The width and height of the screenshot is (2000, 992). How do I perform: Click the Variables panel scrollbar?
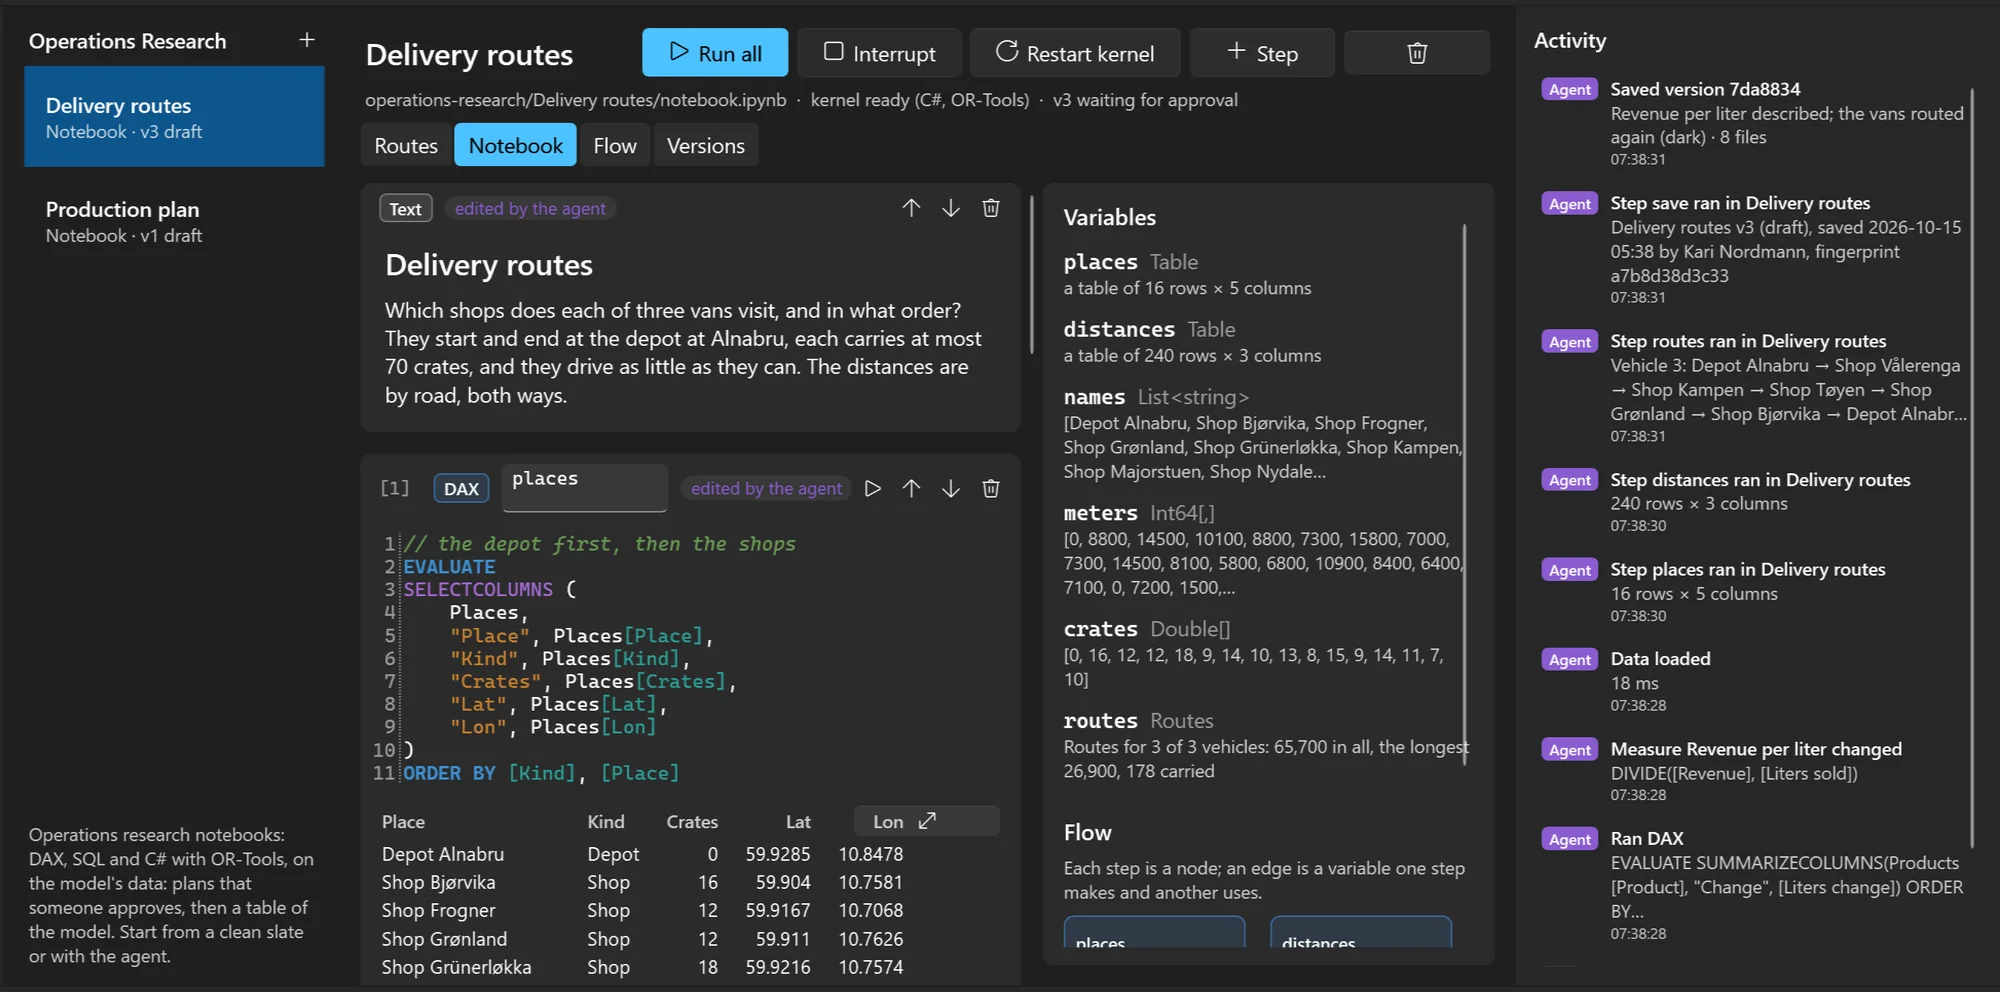[1464, 496]
